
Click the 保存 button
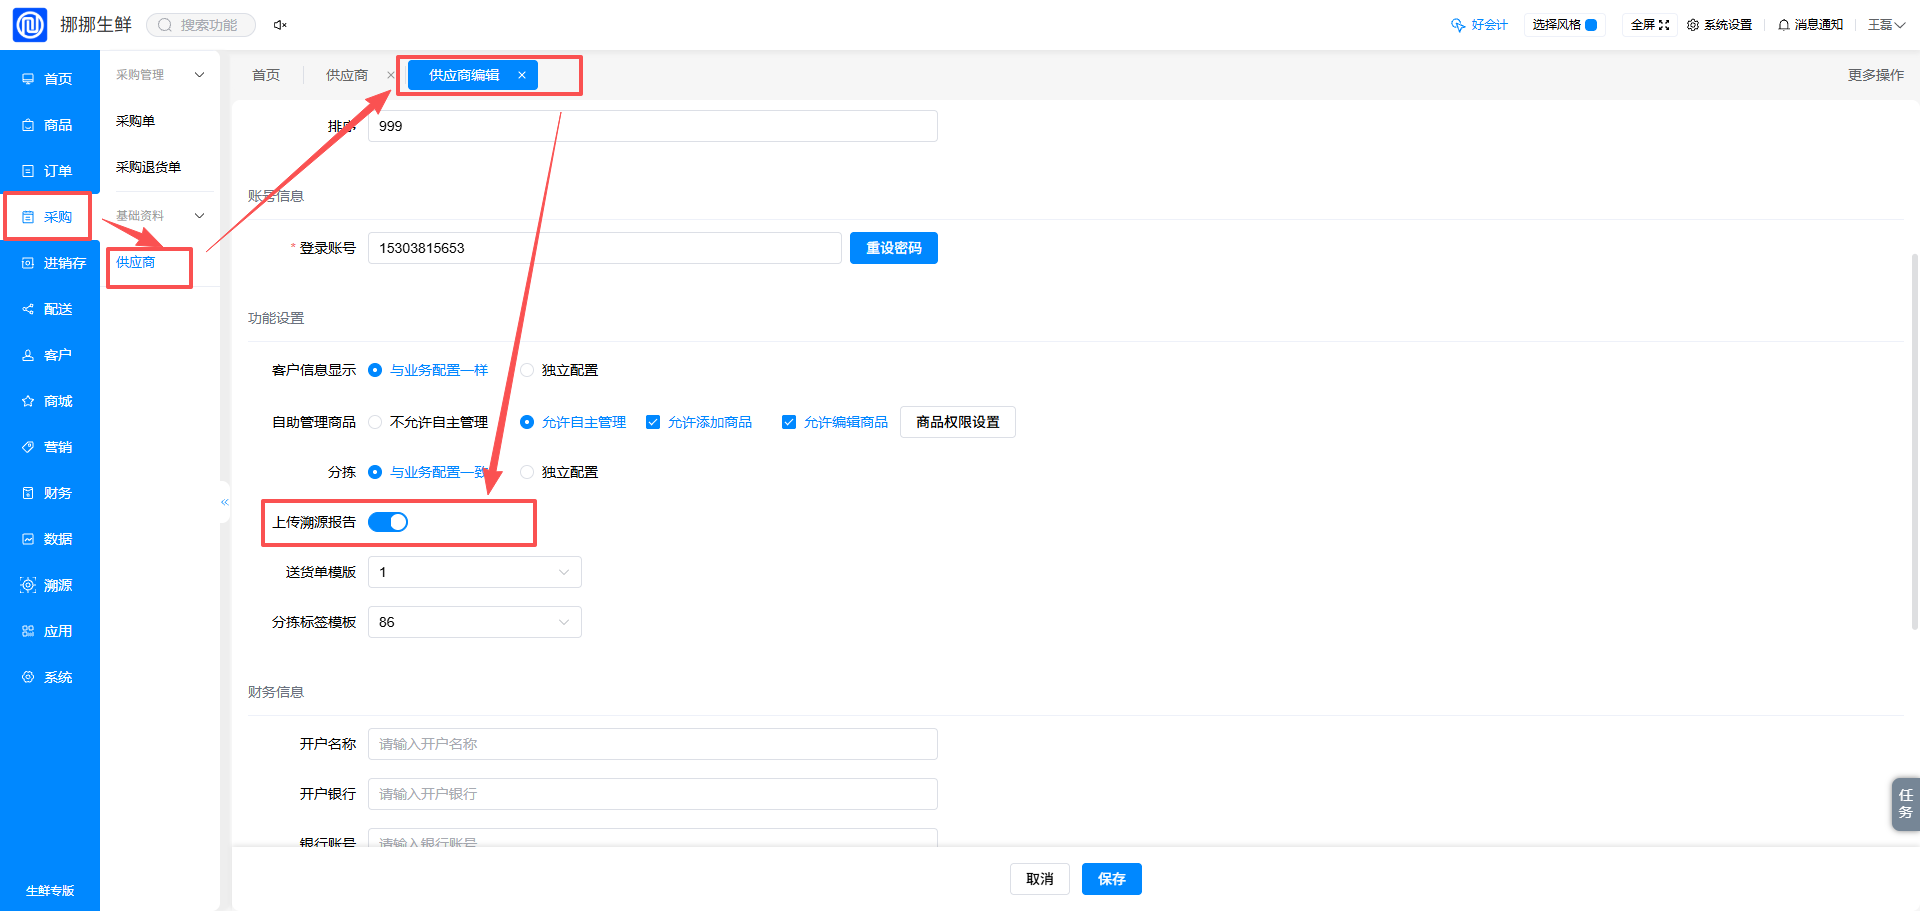1112,879
